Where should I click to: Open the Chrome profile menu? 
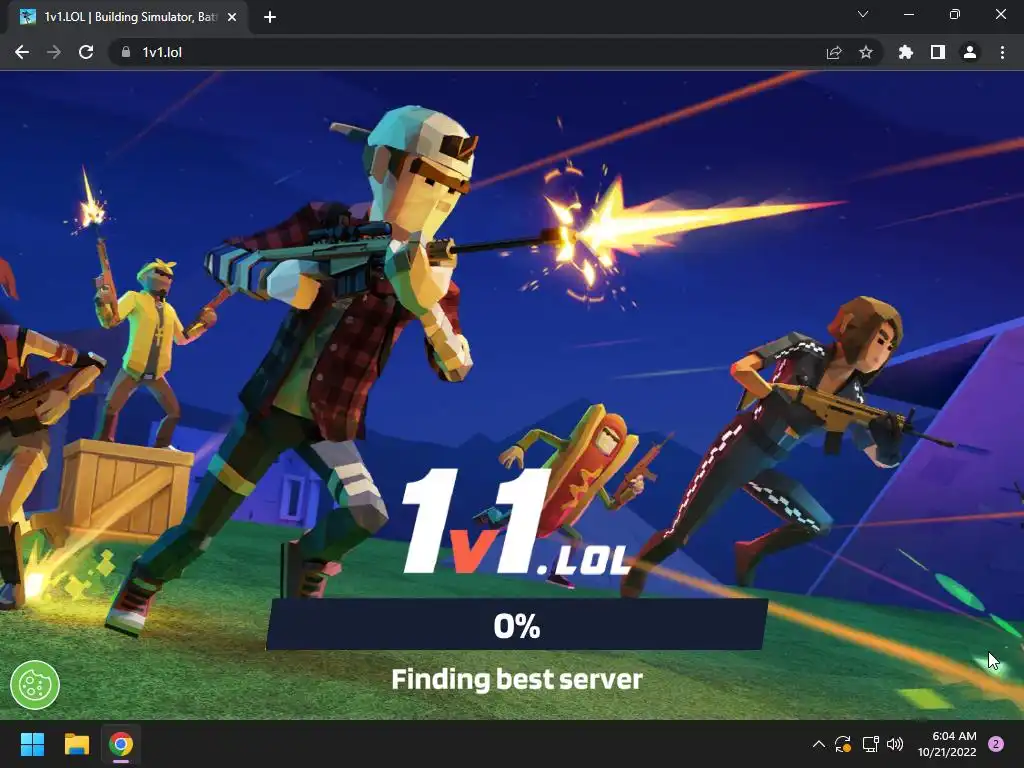[970, 52]
